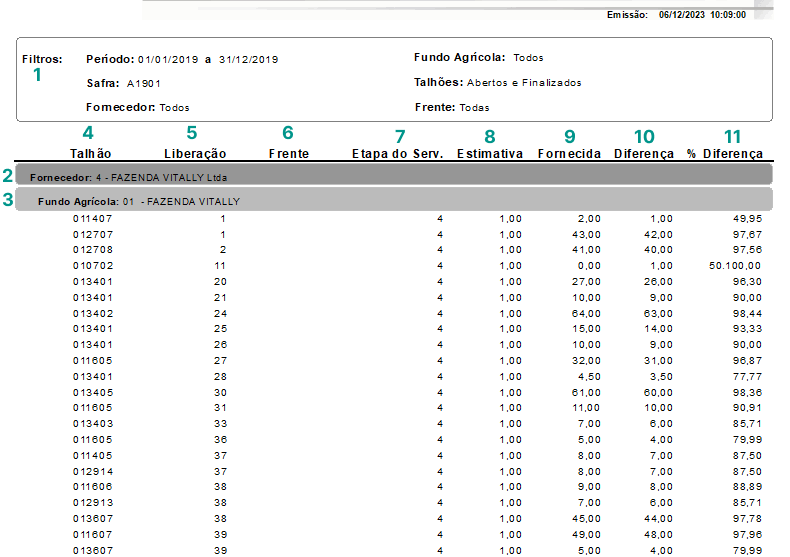This screenshot has height=557, width=790.
Task: Click talhão cell 011405
Action: click(x=93, y=456)
